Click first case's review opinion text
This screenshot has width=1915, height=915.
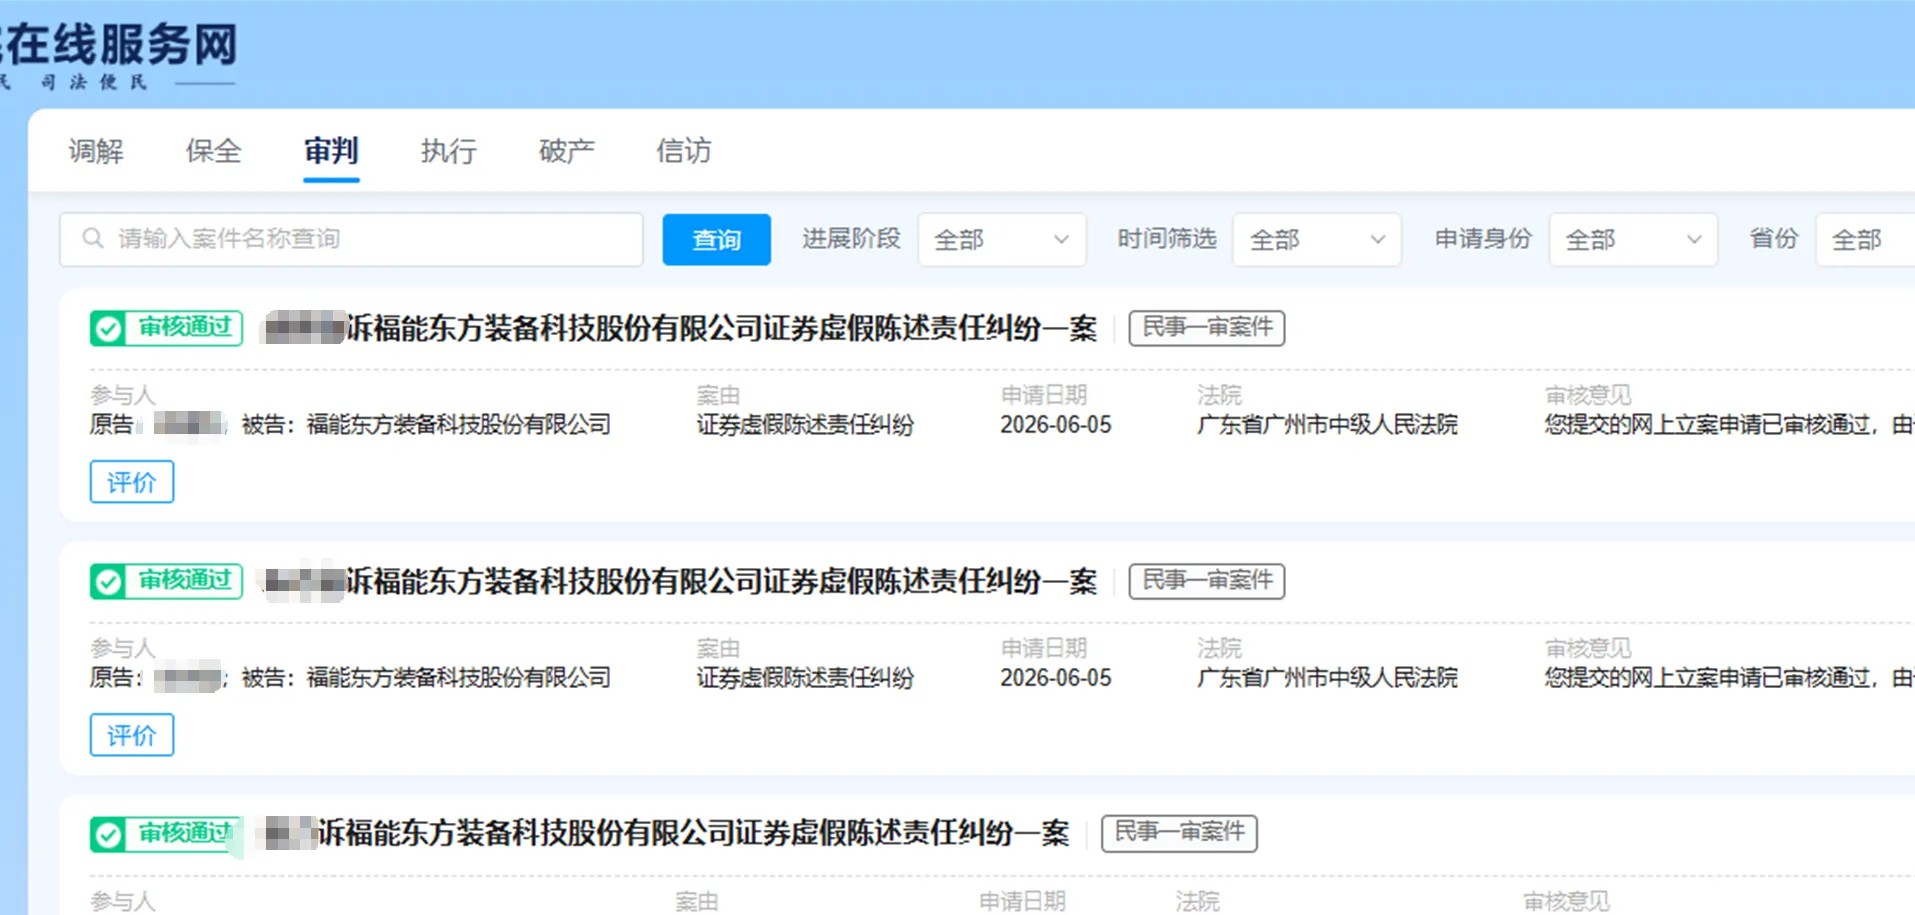pyautogui.click(x=1729, y=425)
